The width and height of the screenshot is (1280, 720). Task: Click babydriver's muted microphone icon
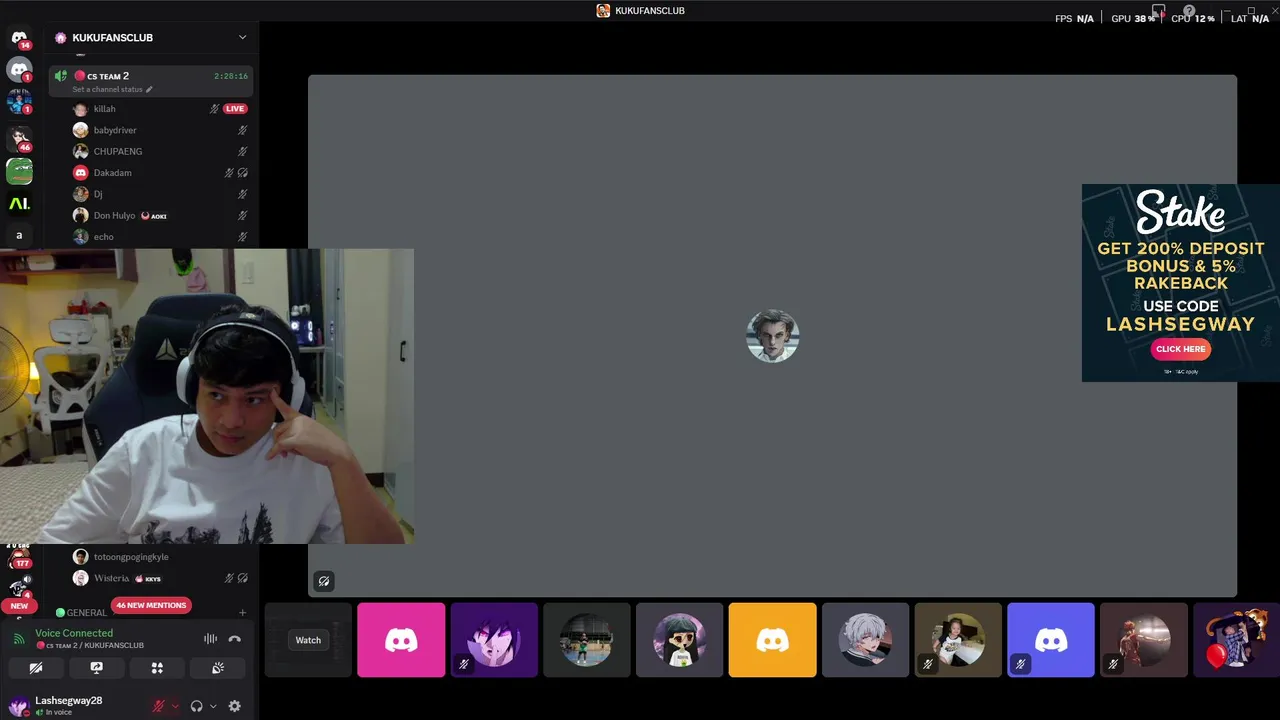pos(242,130)
